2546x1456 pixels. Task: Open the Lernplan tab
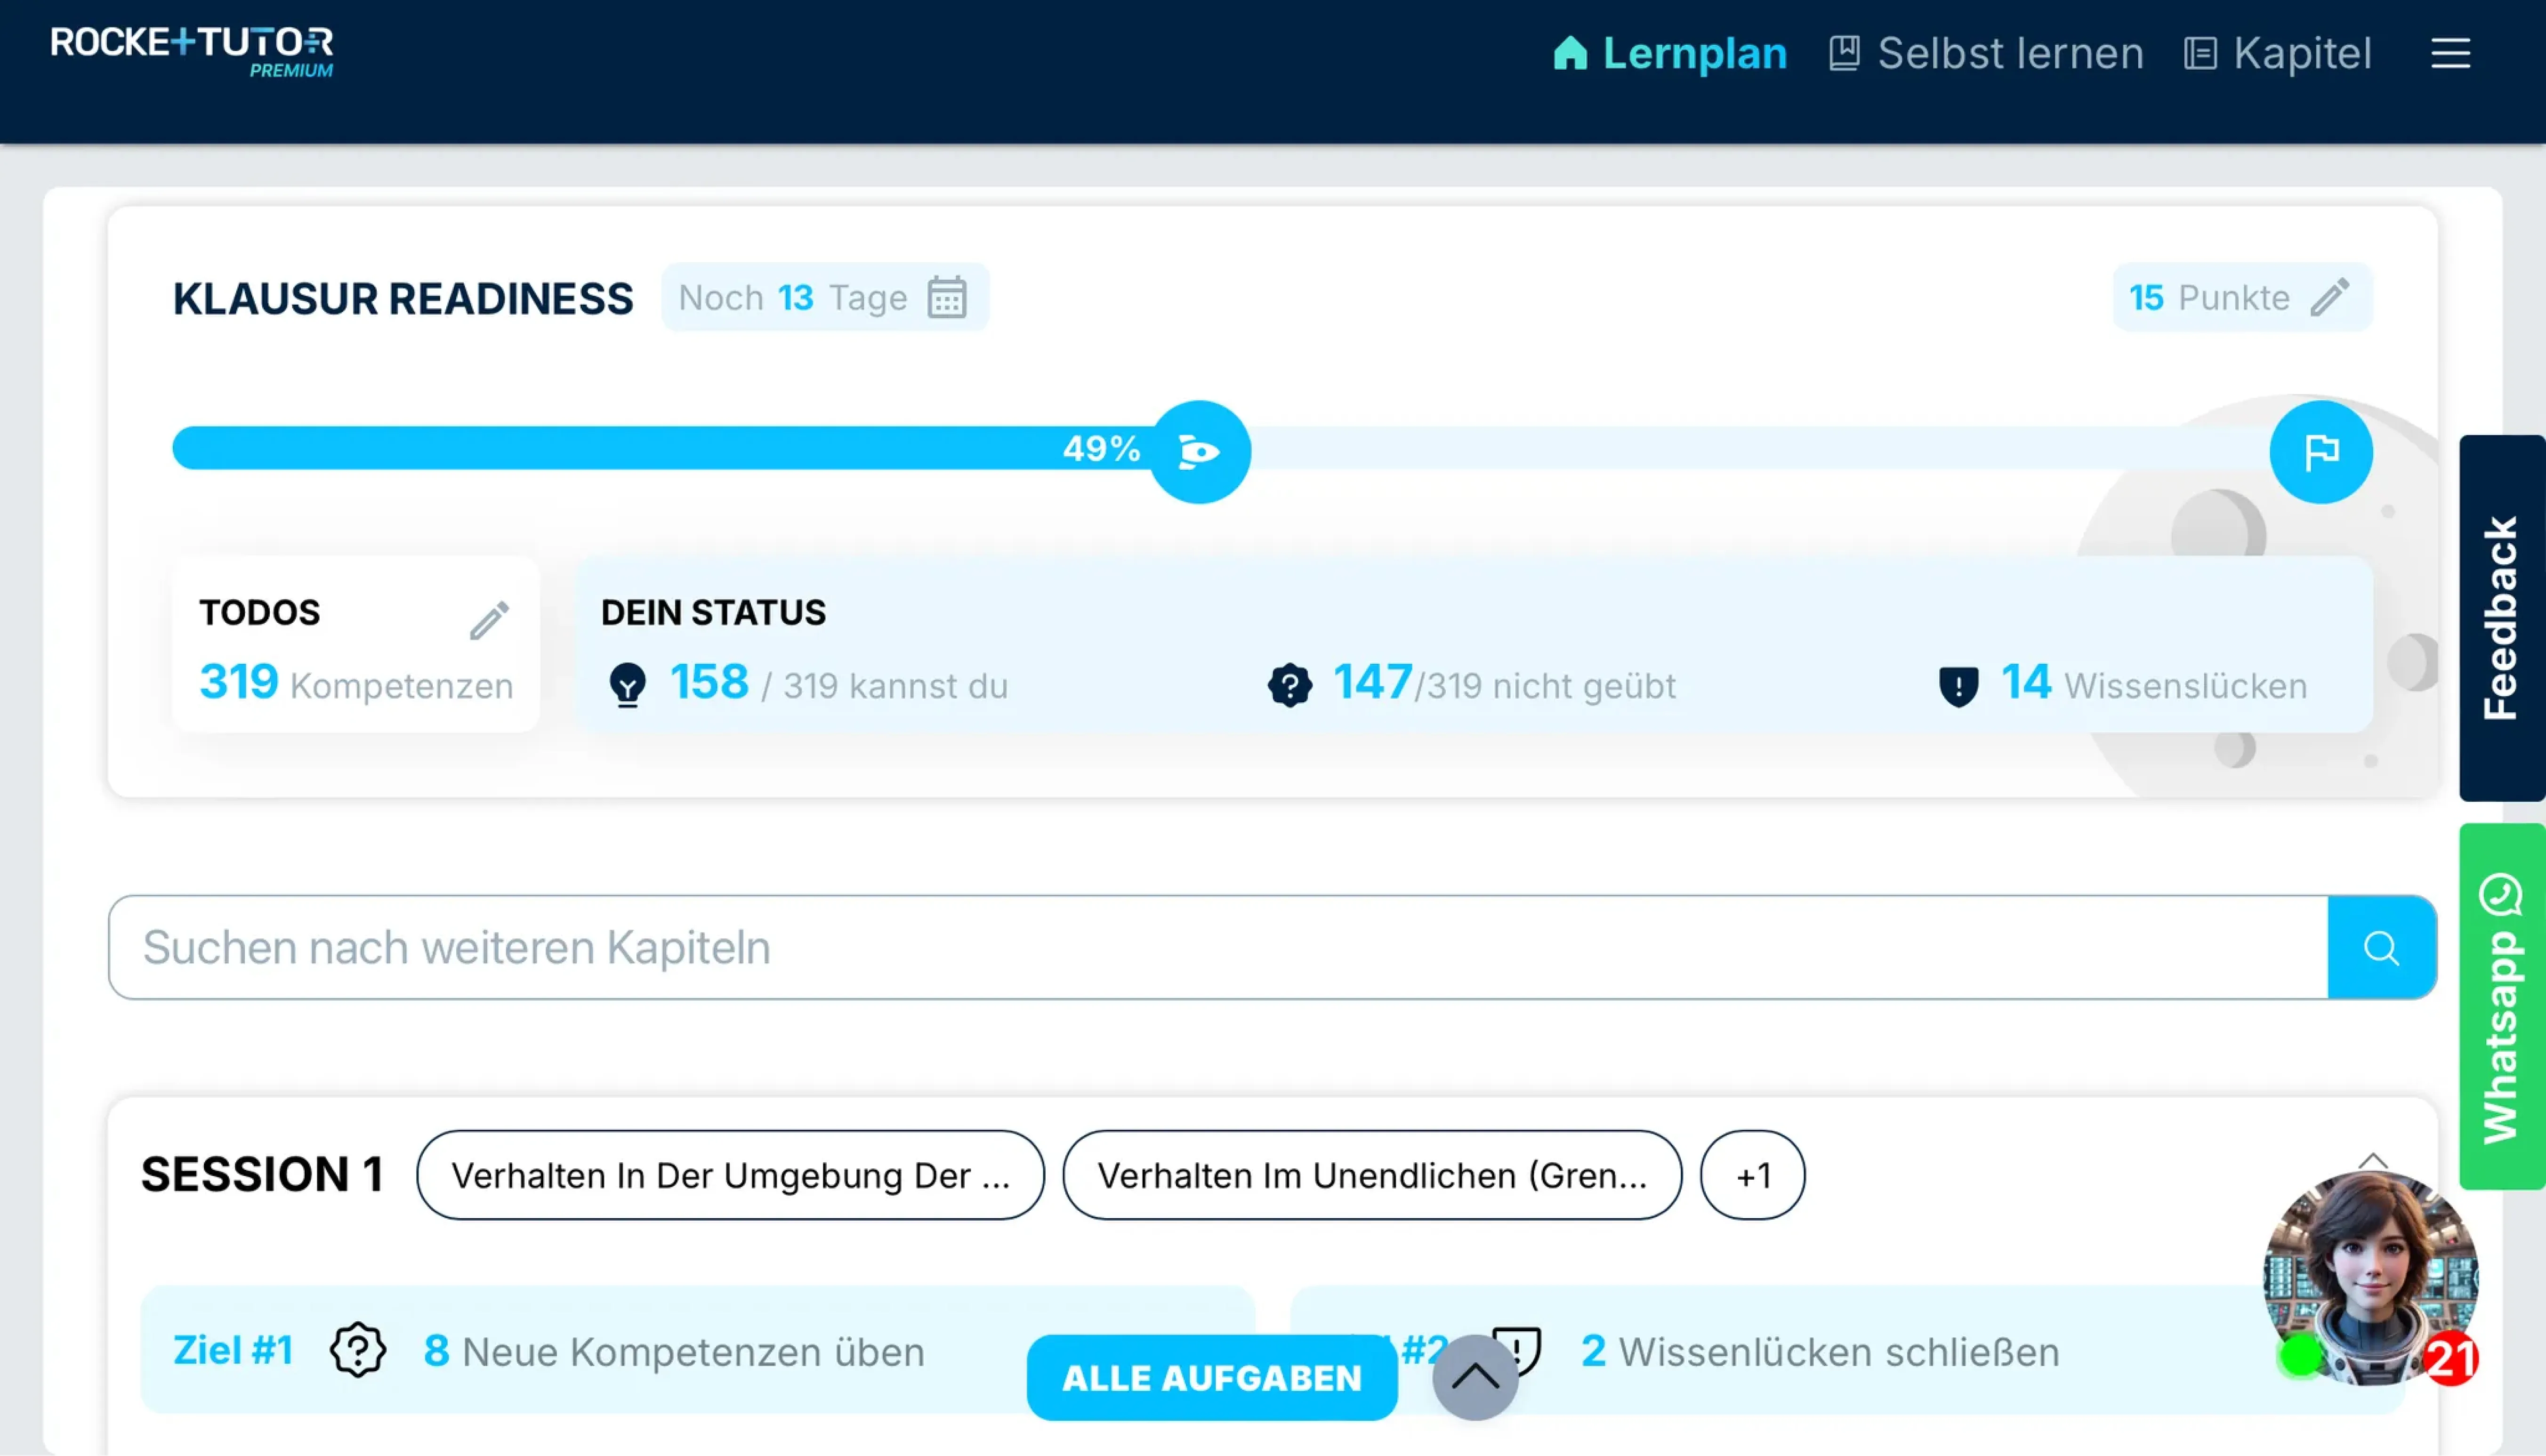[1670, 53]
